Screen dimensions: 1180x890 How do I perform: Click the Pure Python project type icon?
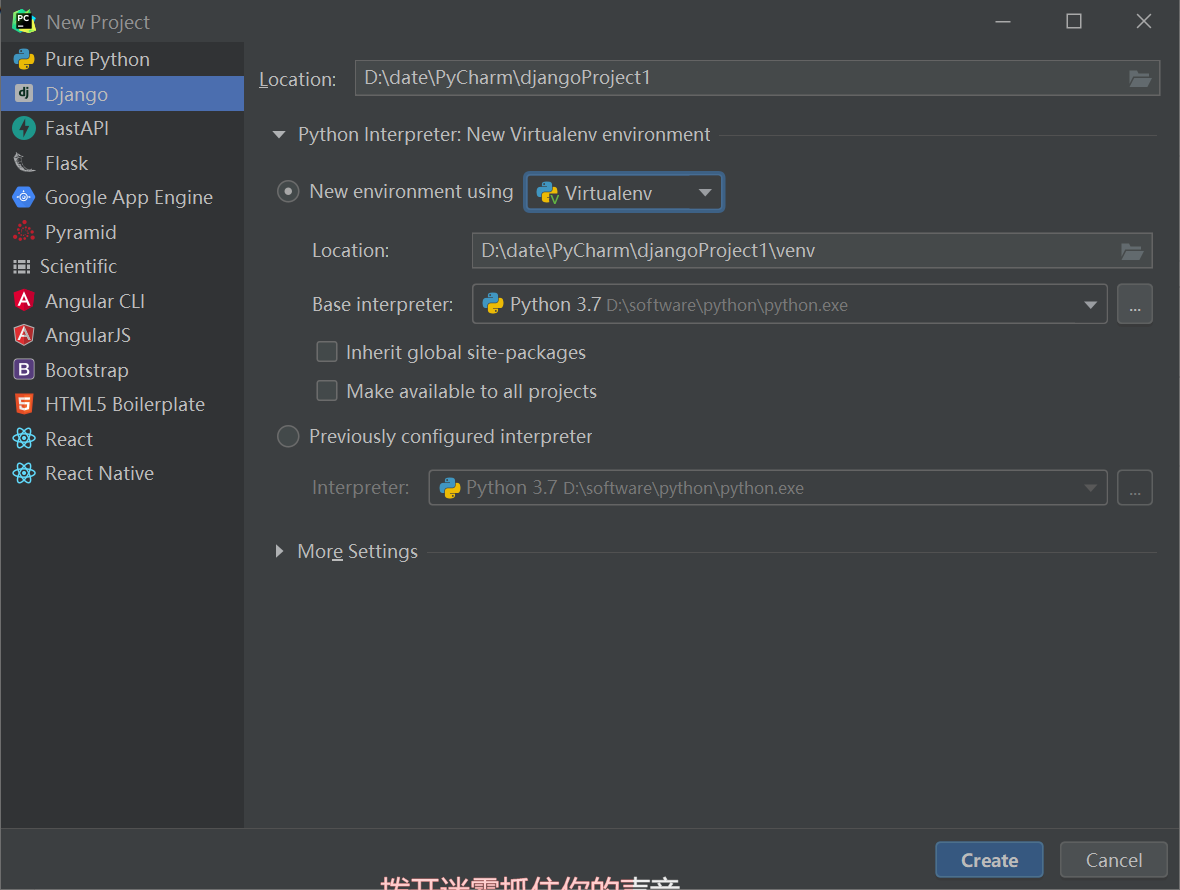[24, 59]
